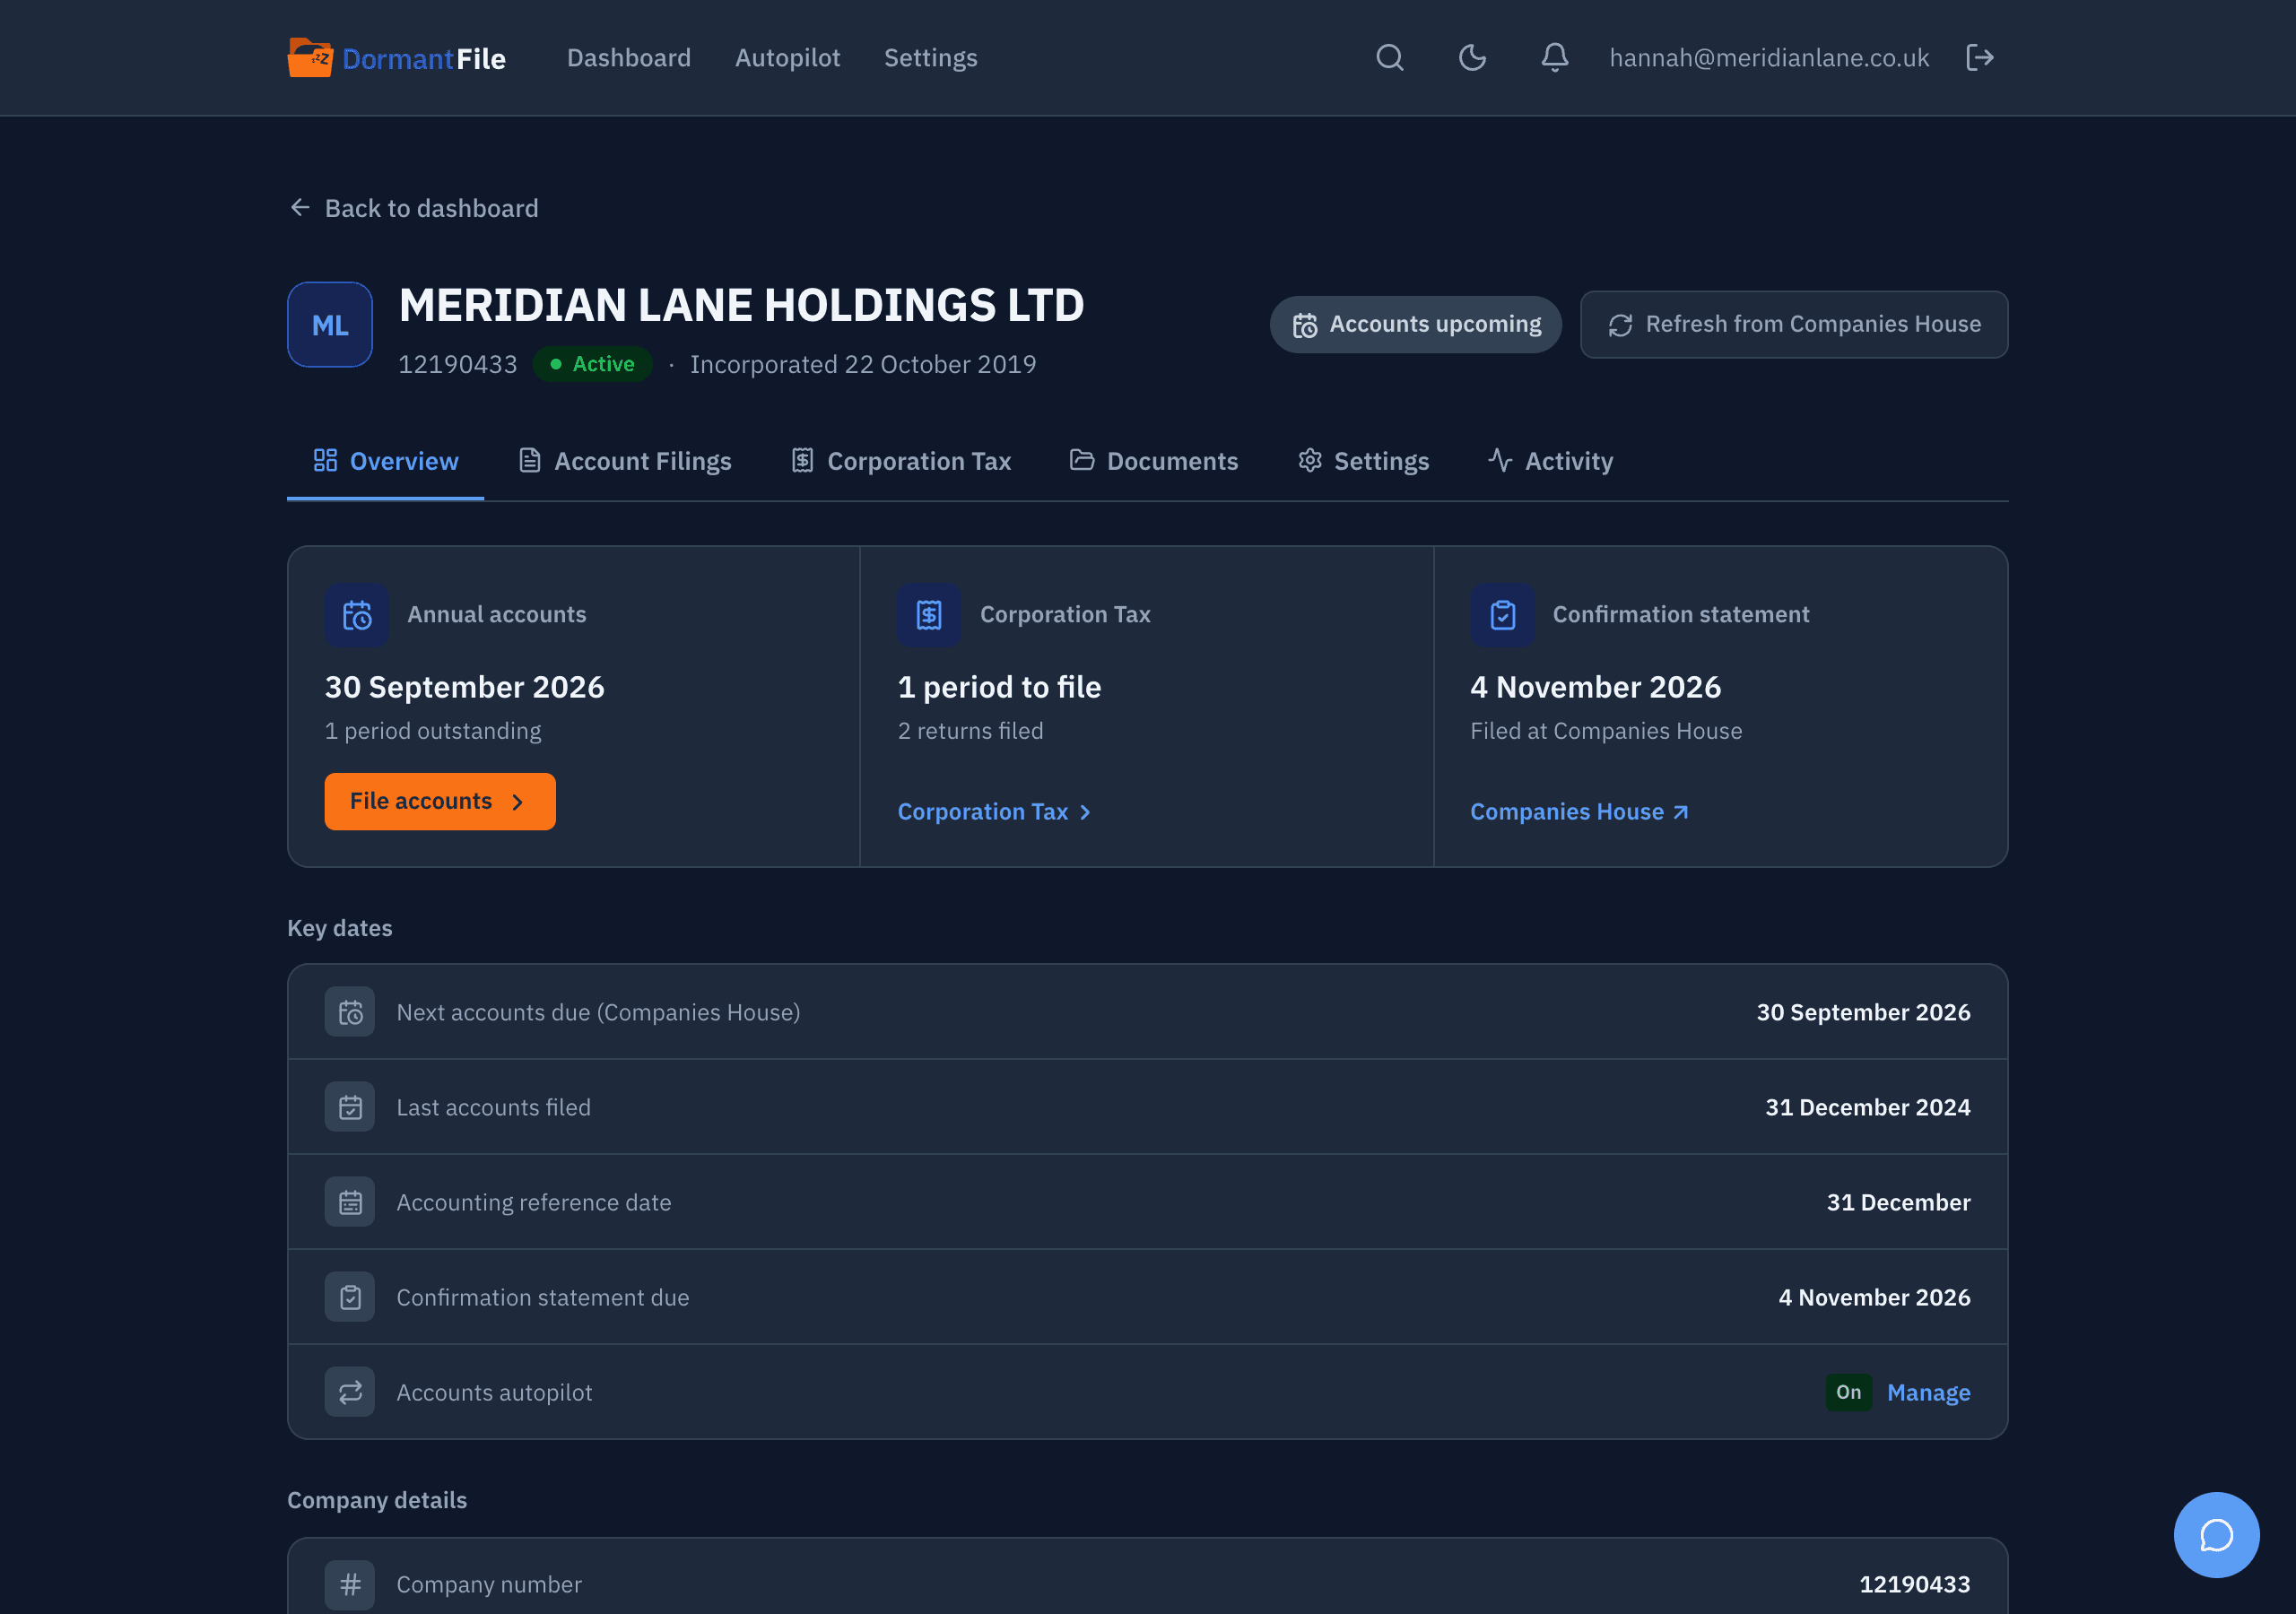Click the Key dates section heading
The width and height of the screenshot is (2296, 1614).
coord(340,928)
